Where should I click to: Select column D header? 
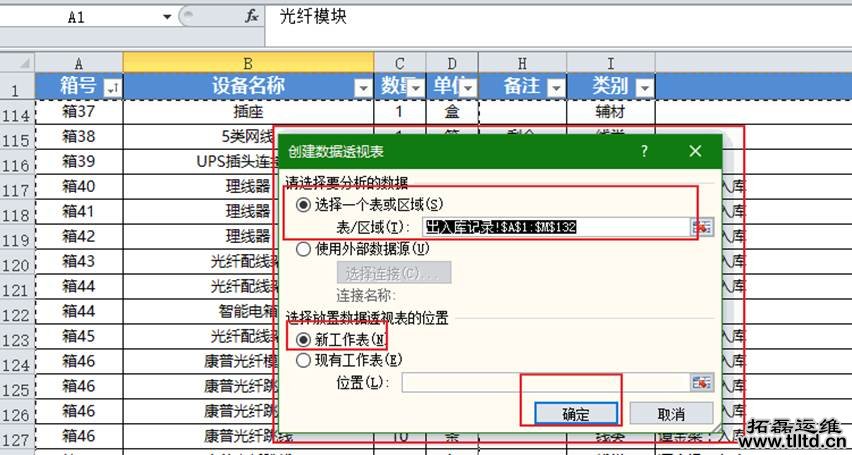coord(452,63)
